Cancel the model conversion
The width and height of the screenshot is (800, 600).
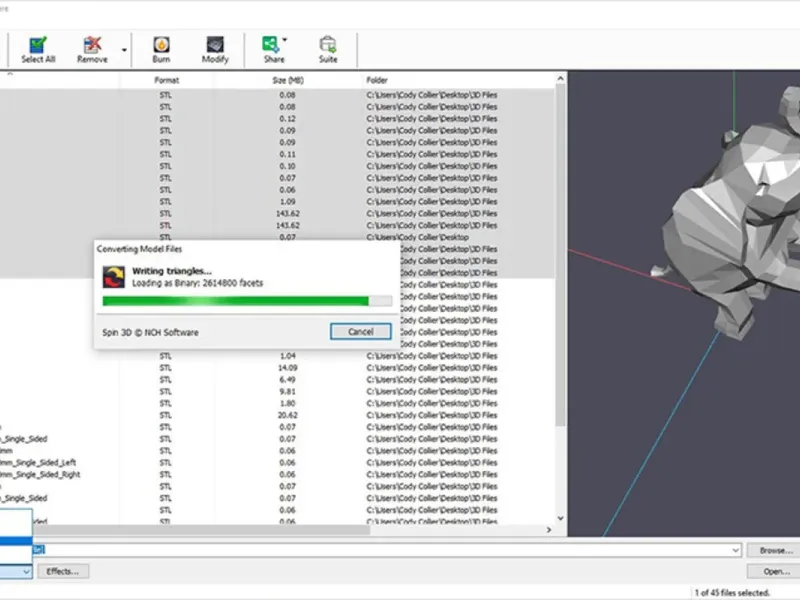(x=361, y=332)
